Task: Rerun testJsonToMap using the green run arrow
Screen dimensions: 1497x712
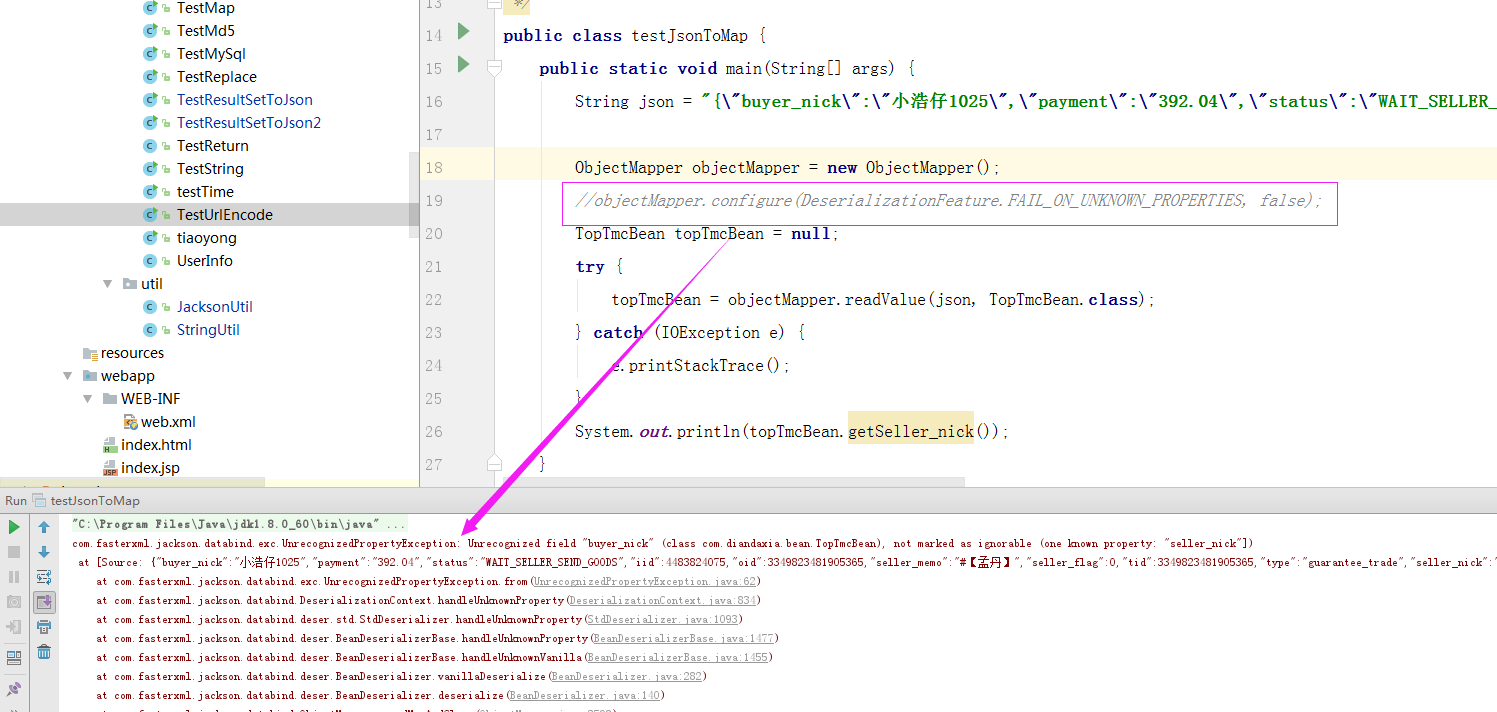Action: [14, 527]
